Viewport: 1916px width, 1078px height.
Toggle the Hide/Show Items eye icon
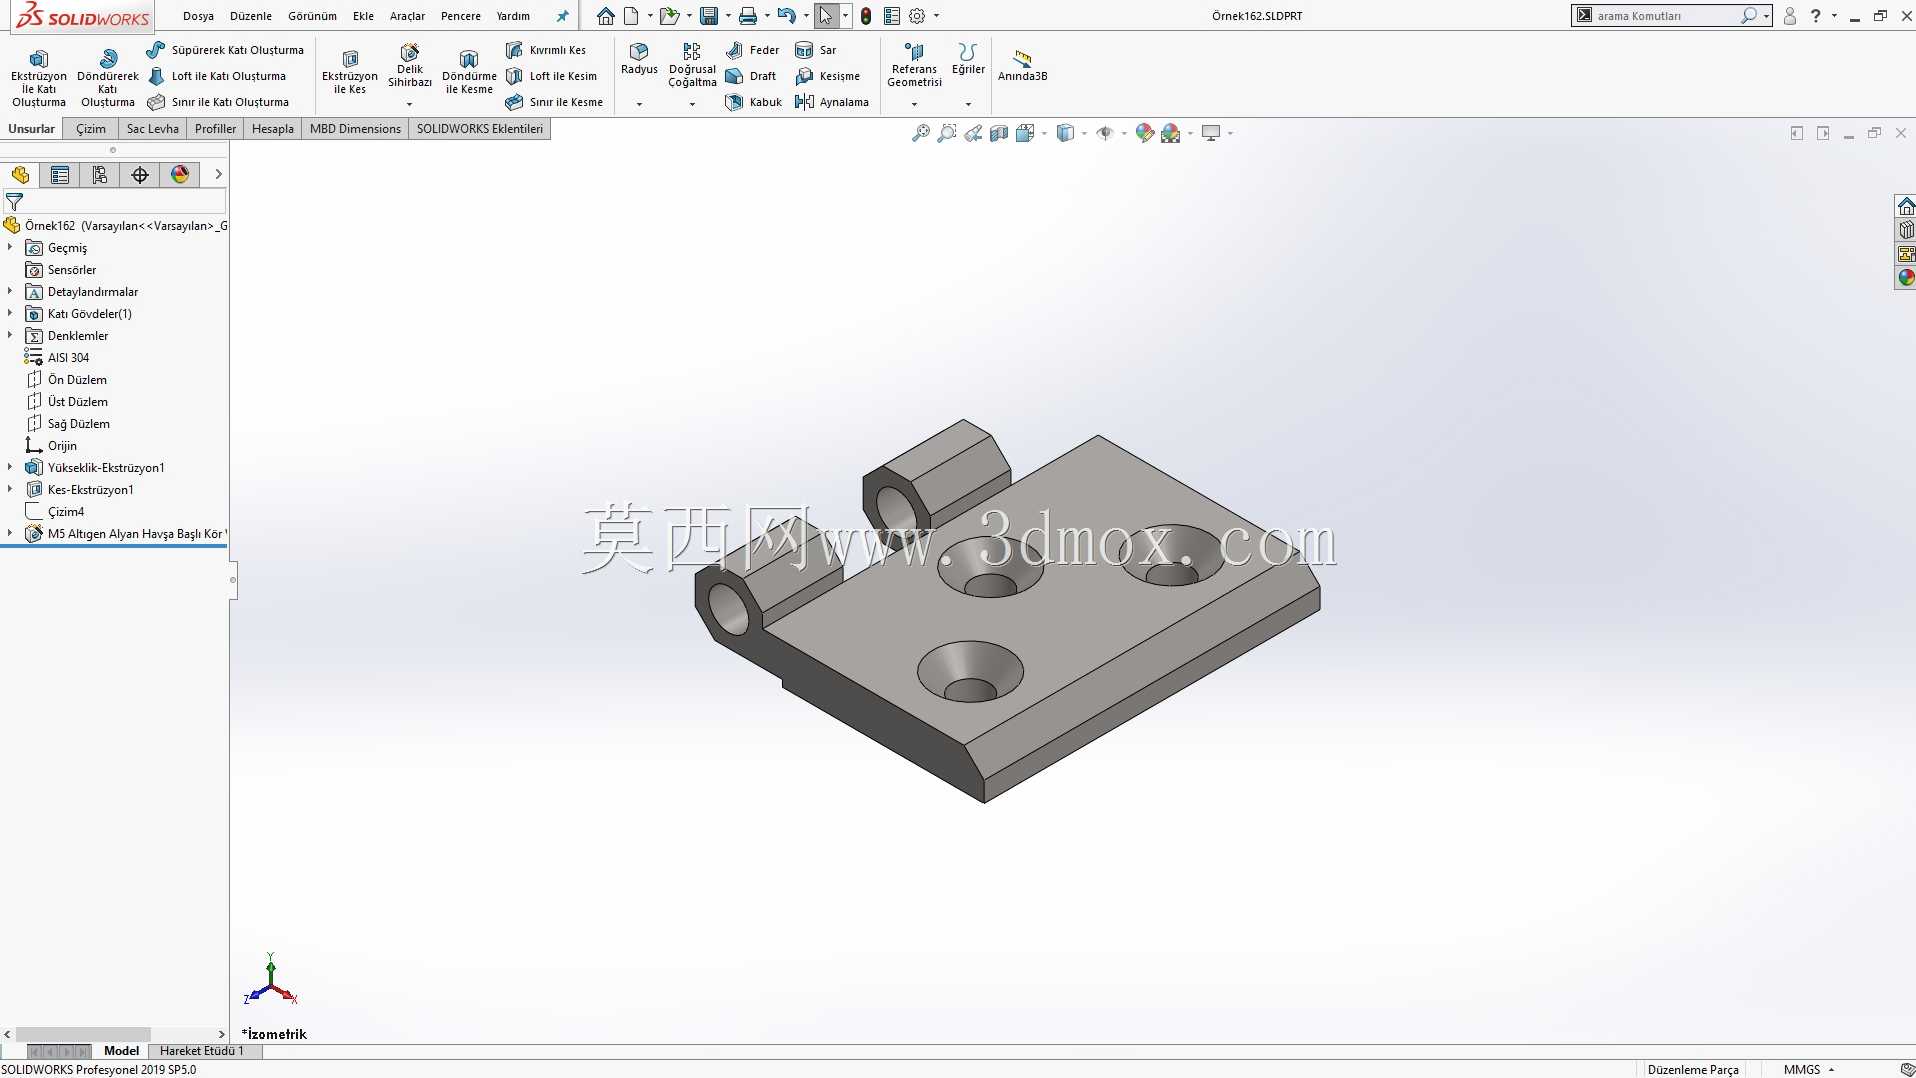pos(1105,133)
